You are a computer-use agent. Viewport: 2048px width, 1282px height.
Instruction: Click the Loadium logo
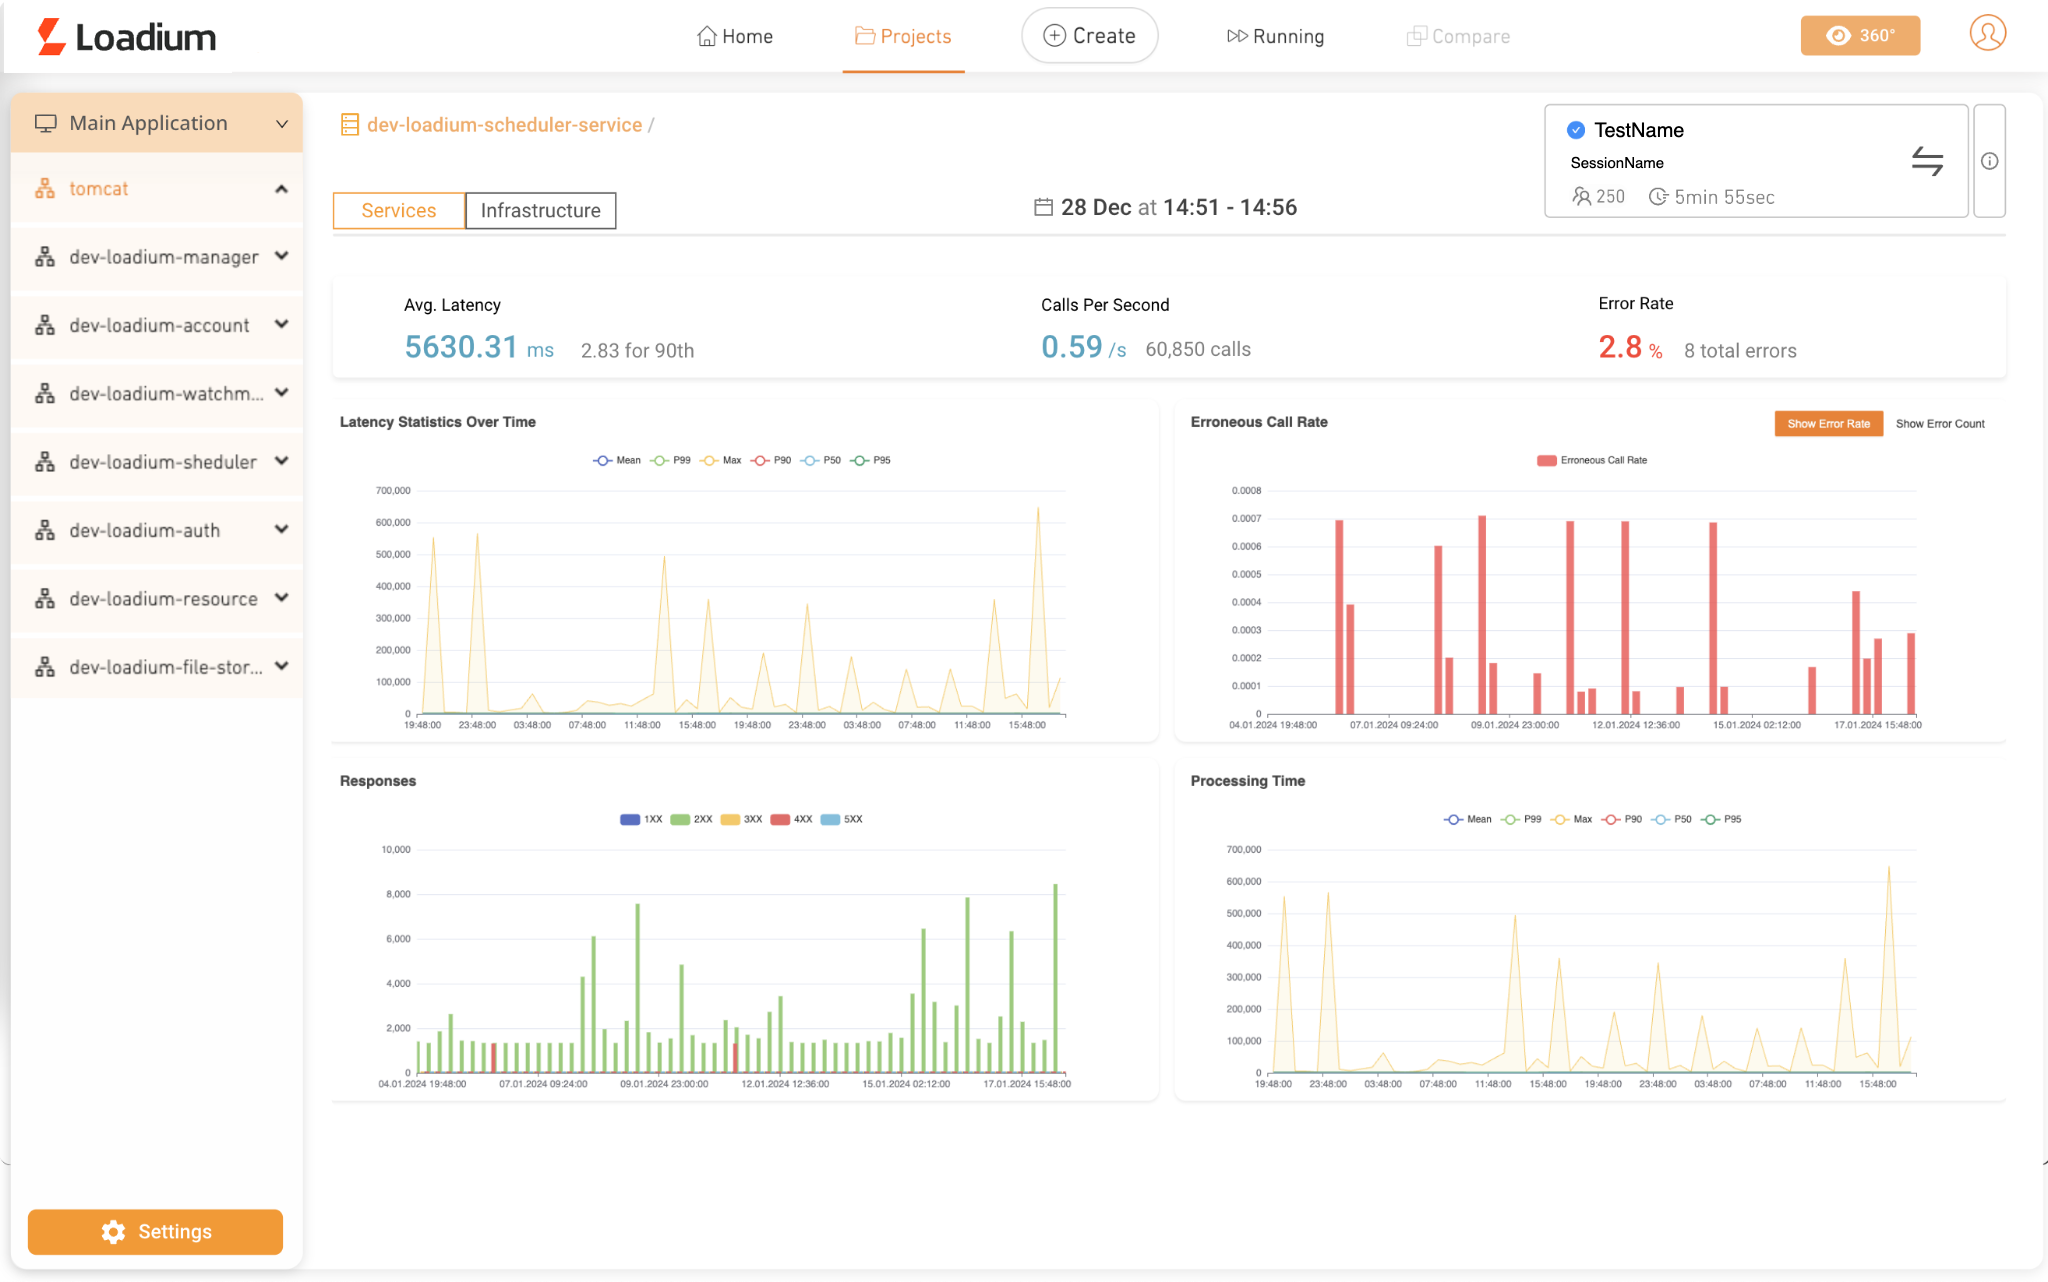tap(126, 37)
